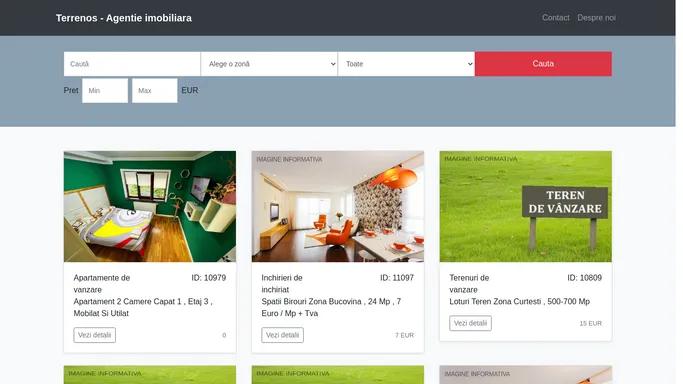This screenshot has width=683, height=384.
Task: Open the orange living room office photo
Action: (x=338, y=206)
